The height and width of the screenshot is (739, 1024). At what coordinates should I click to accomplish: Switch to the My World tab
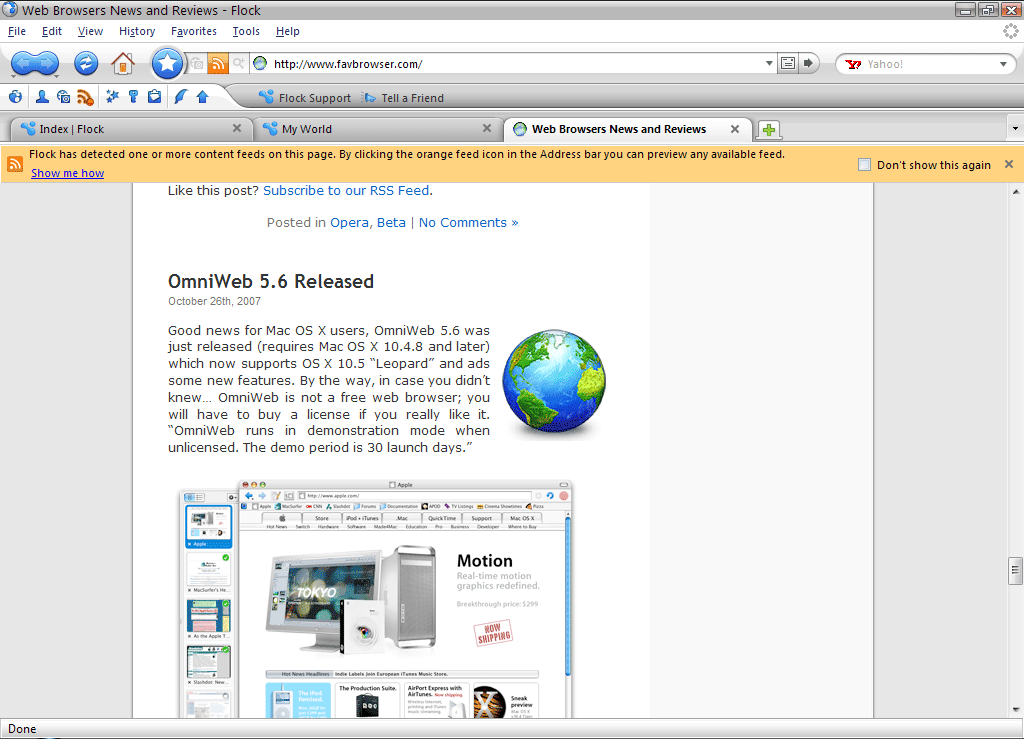pos(370,129)
